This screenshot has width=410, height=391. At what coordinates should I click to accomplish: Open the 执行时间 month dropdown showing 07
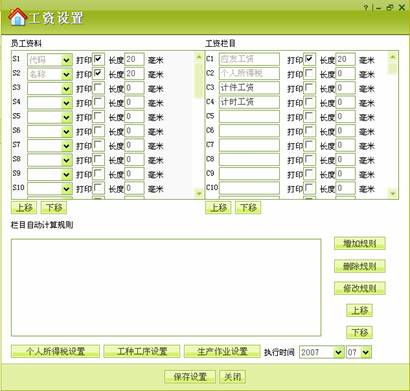366,352
